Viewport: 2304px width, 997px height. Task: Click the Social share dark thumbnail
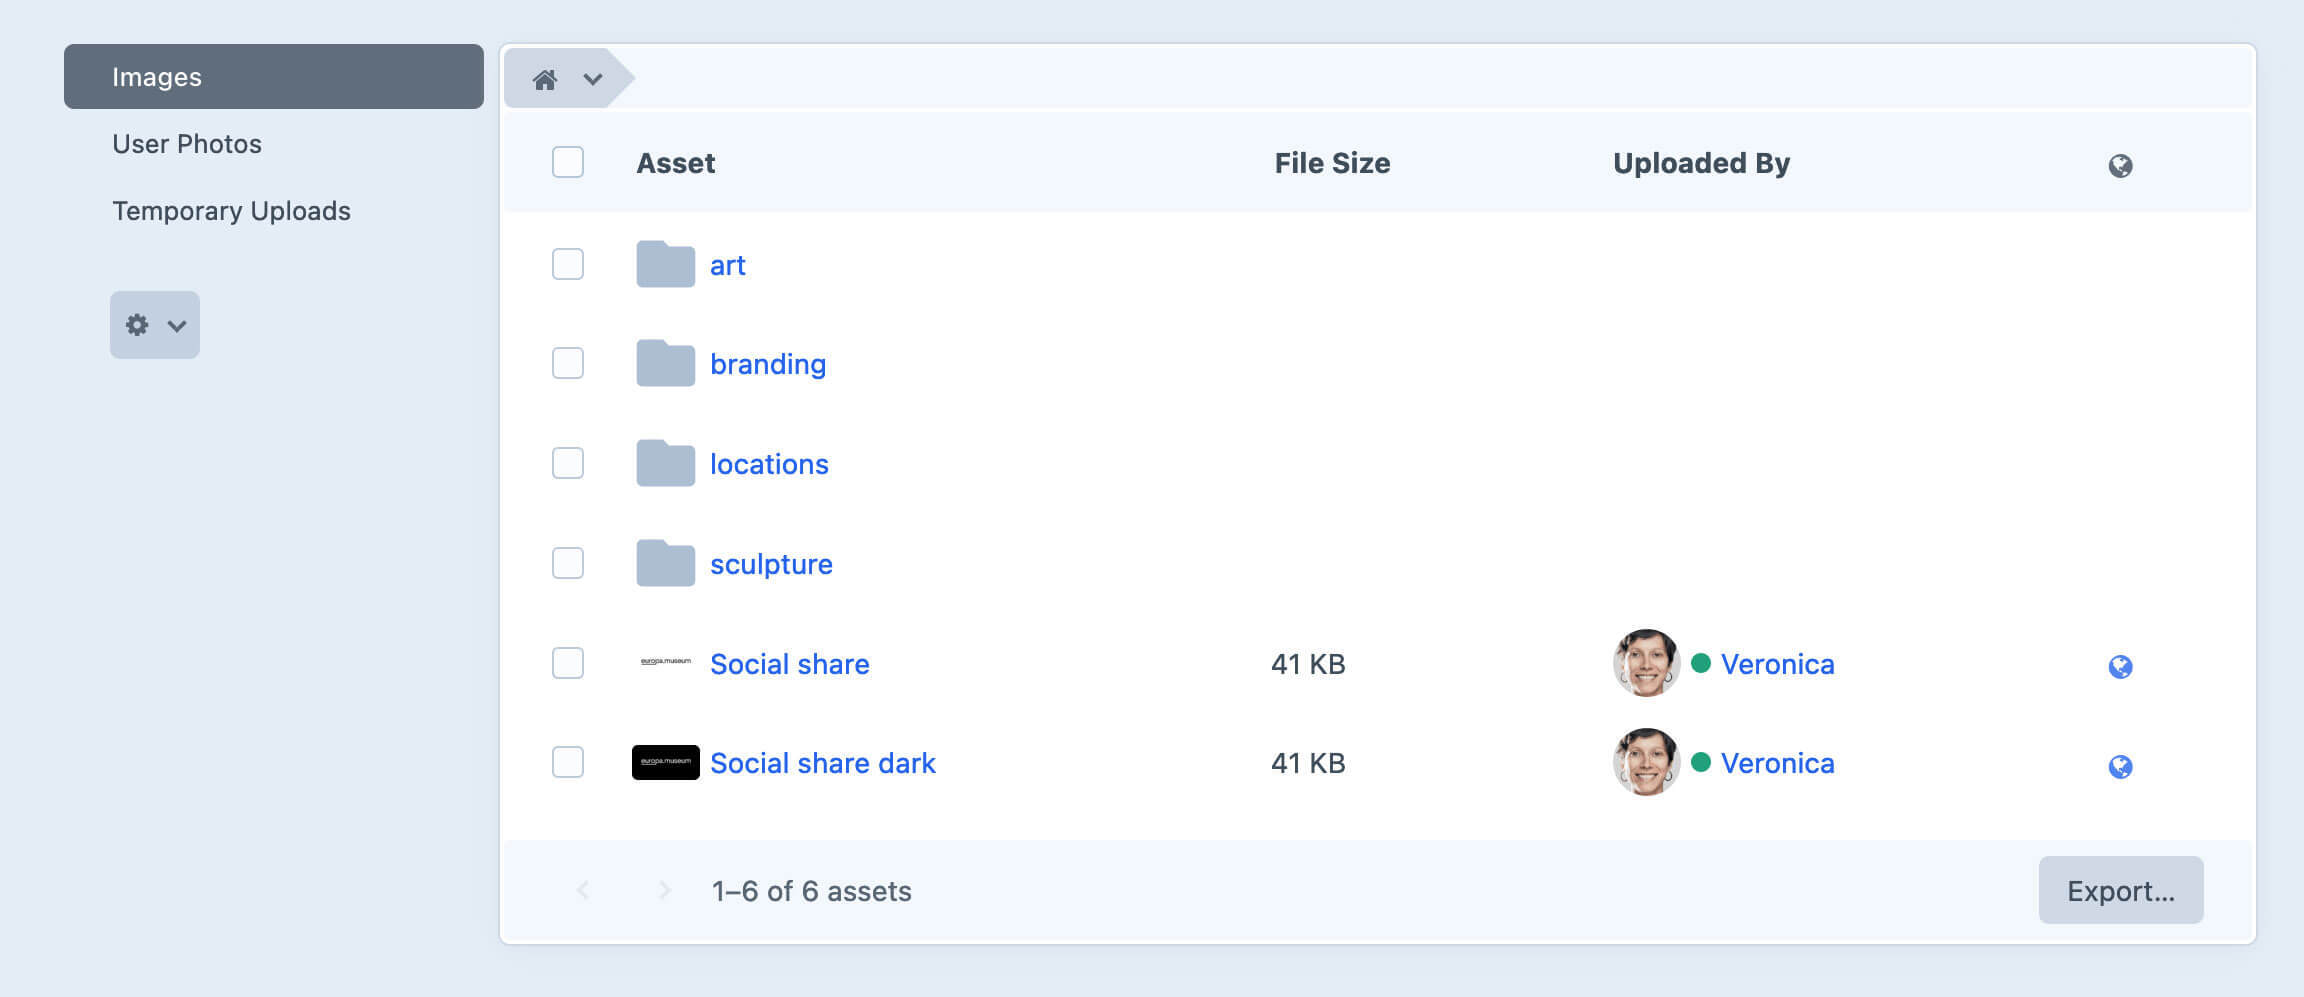tap(666, 762)
